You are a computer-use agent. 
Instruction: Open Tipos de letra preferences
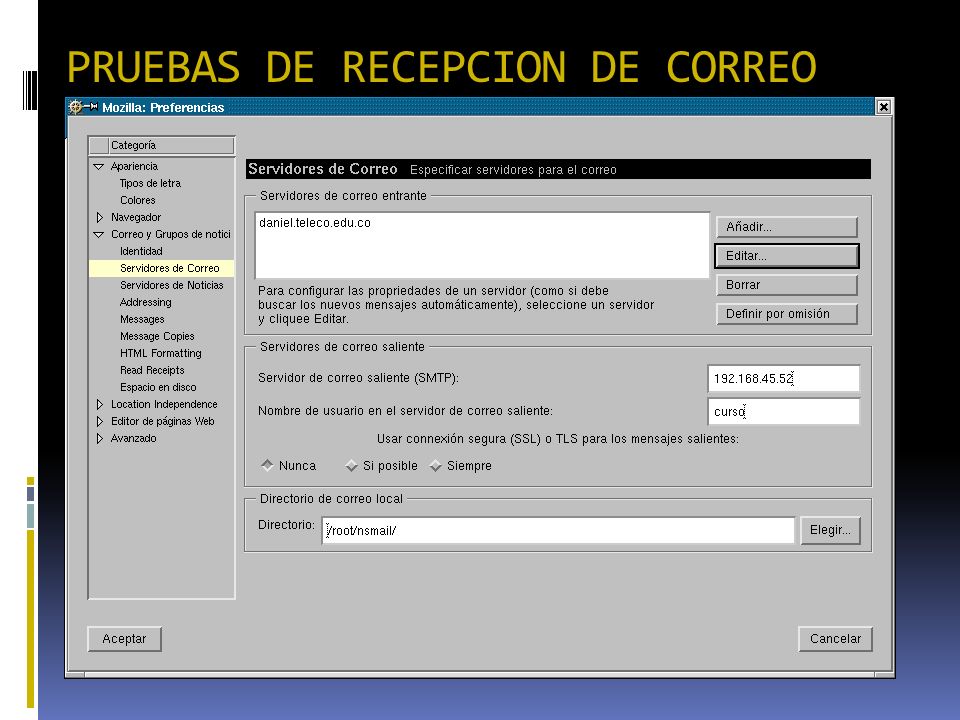(x=150, y=183)
